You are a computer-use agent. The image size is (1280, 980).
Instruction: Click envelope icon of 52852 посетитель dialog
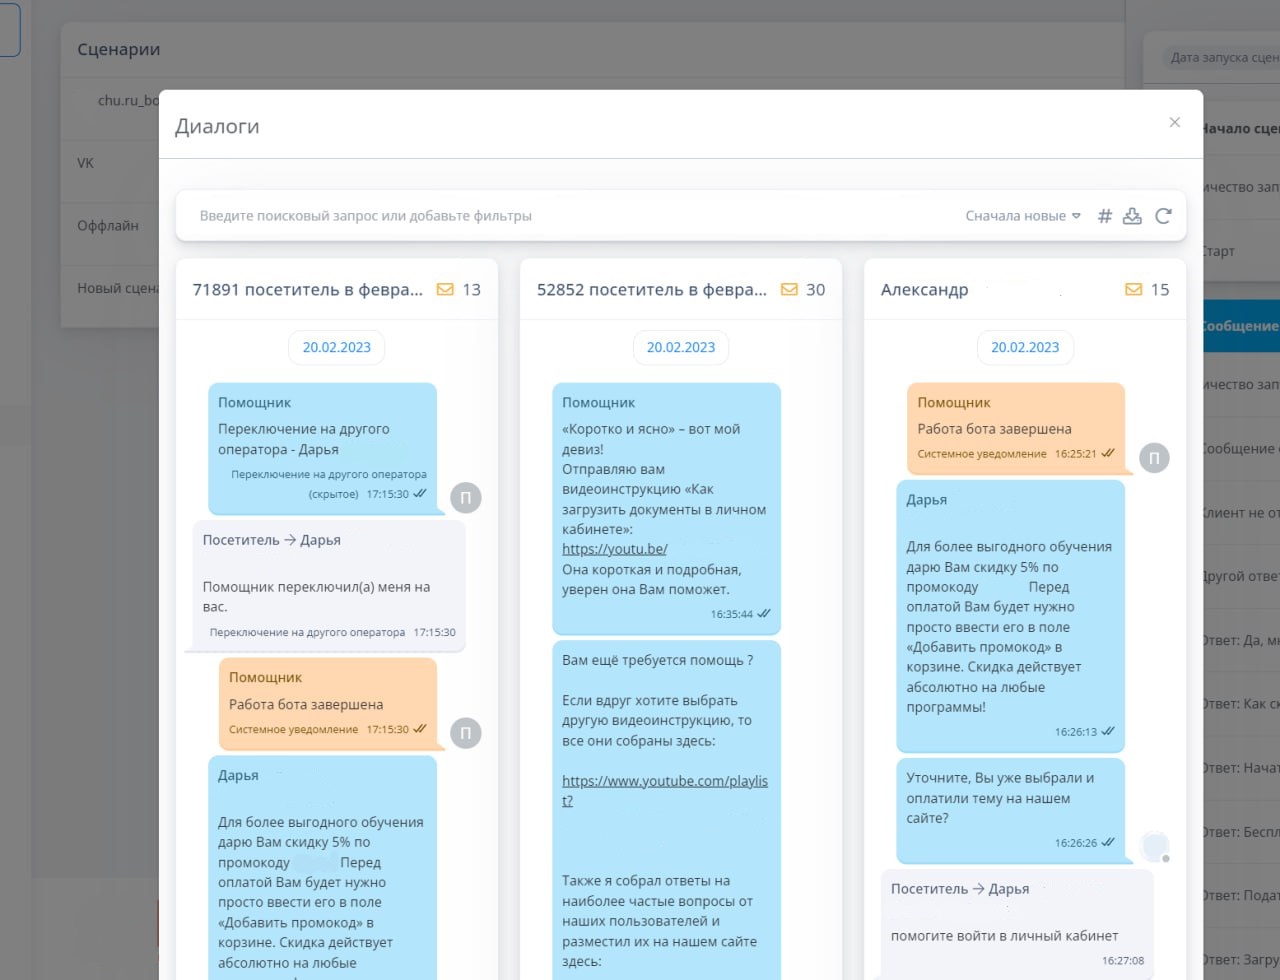coord(789,290)
